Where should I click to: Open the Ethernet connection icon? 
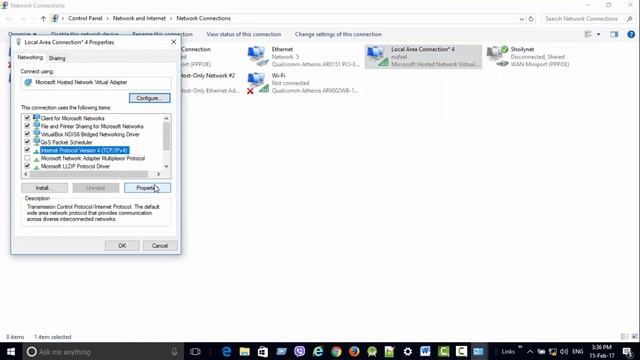coord(258,56)
